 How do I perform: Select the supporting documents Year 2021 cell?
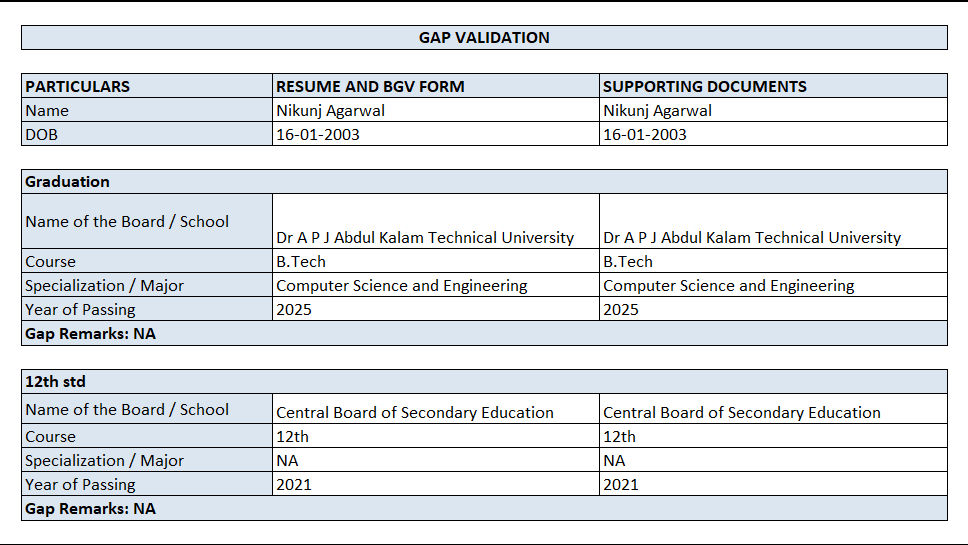773,484
